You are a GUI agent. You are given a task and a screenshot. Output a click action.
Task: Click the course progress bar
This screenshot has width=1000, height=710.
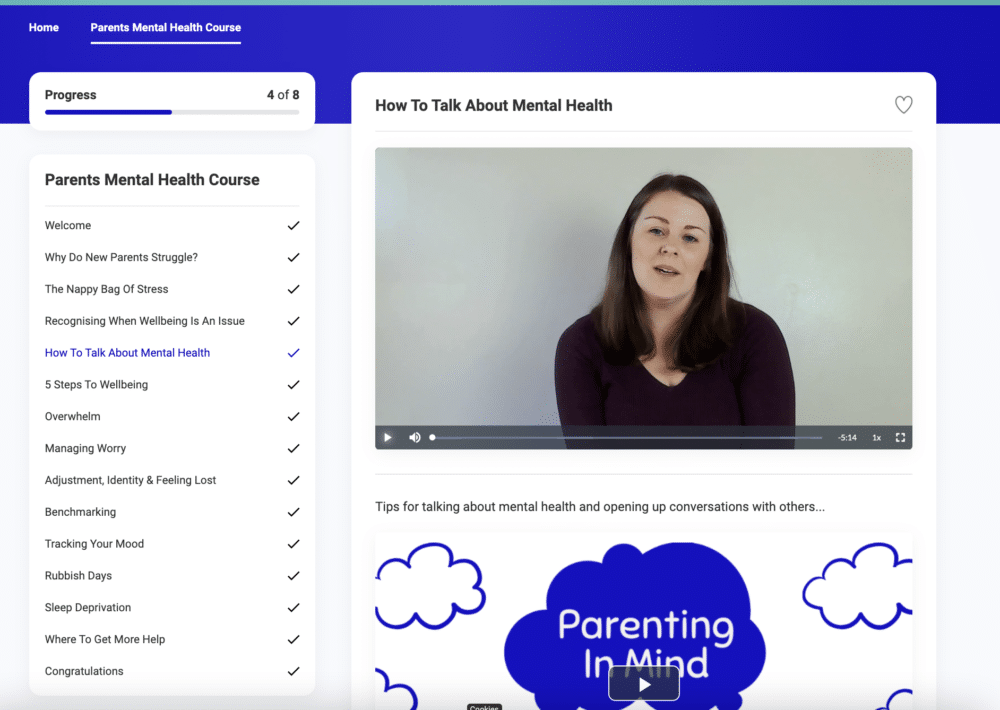[172, 112]
